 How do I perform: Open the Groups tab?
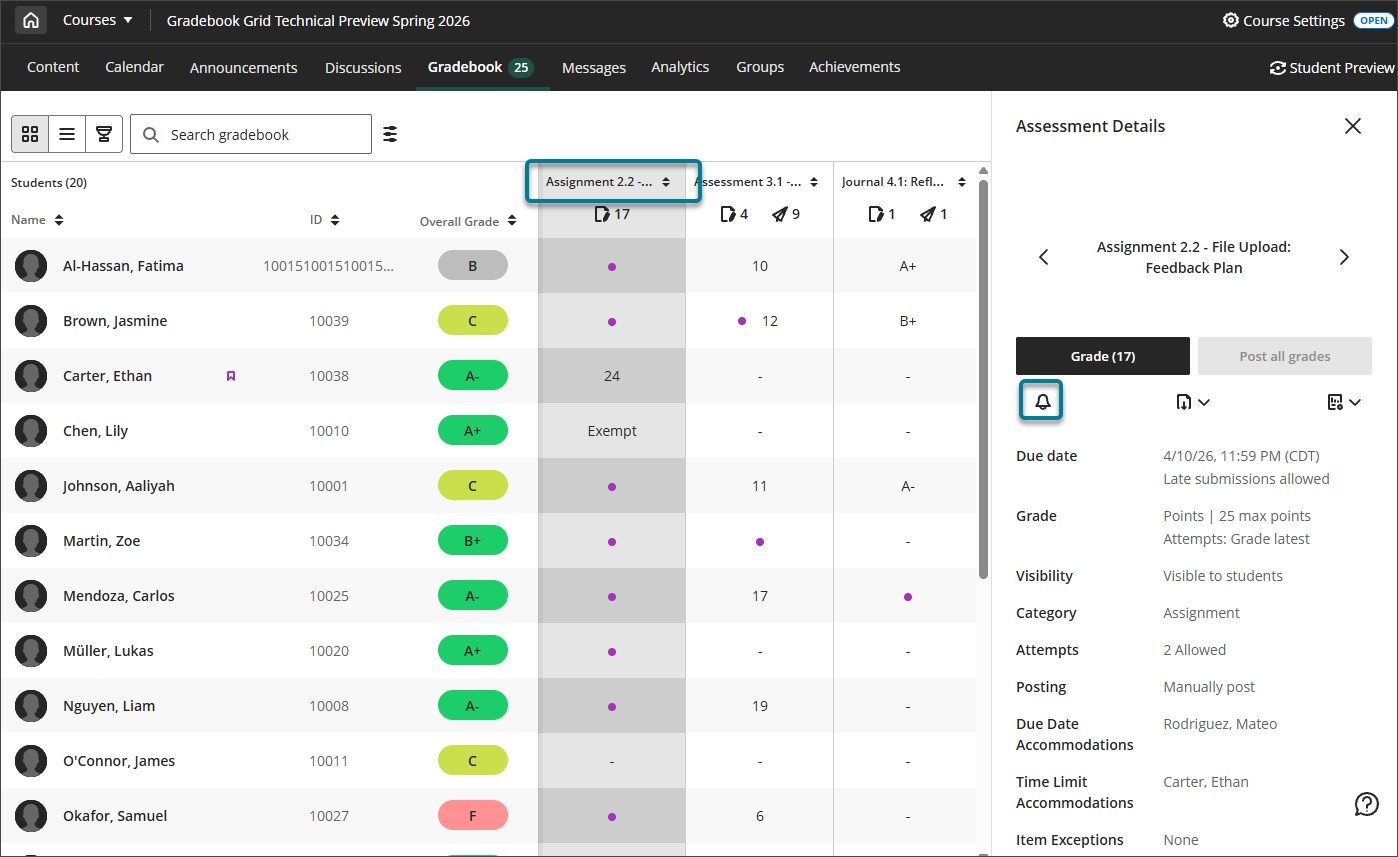click(x=760, y=67)
